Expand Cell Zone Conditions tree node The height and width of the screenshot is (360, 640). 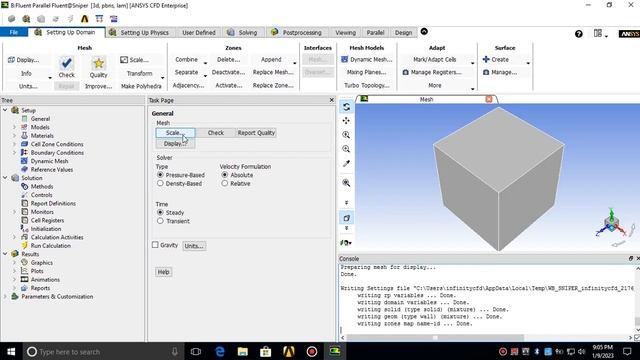tap(15, 144)
